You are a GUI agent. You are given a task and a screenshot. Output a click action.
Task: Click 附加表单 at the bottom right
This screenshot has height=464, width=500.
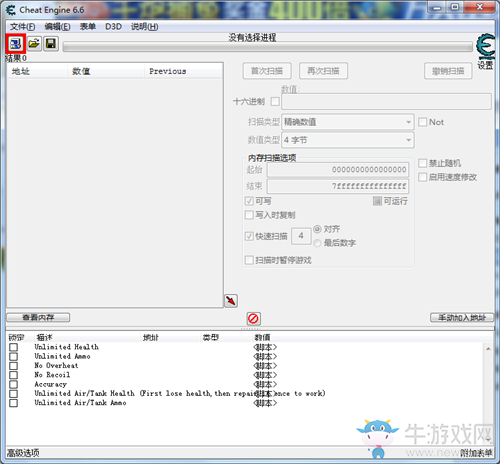click(x=476, y=453)
